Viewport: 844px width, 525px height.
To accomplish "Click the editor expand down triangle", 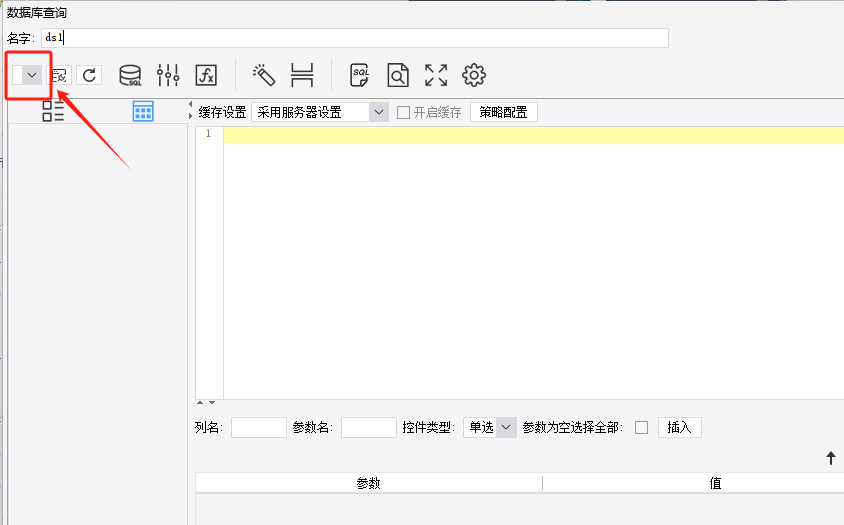I will pos(212,403).
